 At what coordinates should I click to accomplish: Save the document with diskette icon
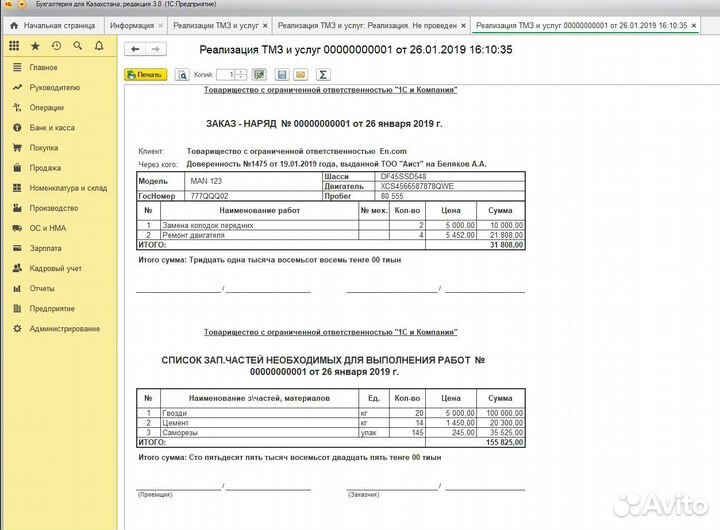click(x=282, y=74)
